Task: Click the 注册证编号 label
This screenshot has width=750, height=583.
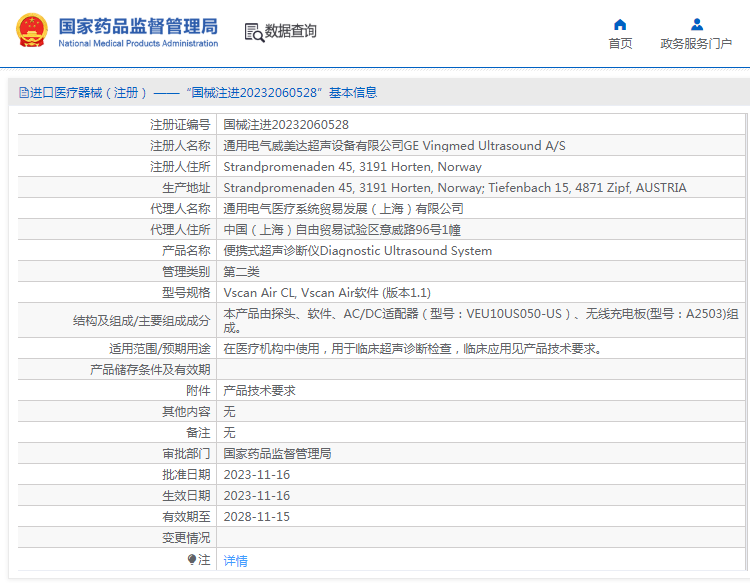Action: coord(180,125)
